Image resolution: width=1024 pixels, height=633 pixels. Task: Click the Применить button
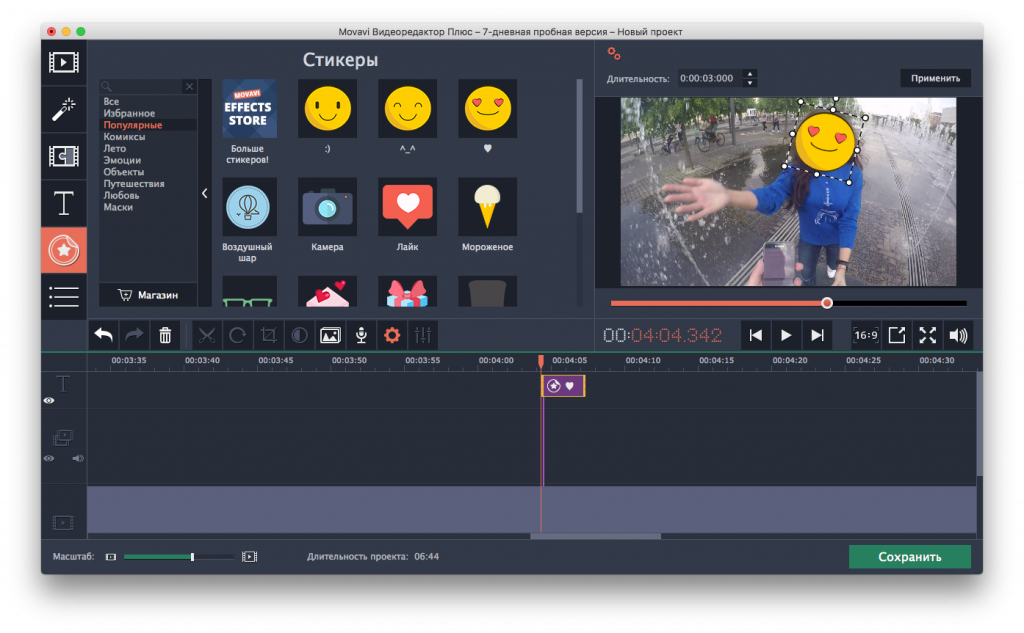tap(935, 78)
